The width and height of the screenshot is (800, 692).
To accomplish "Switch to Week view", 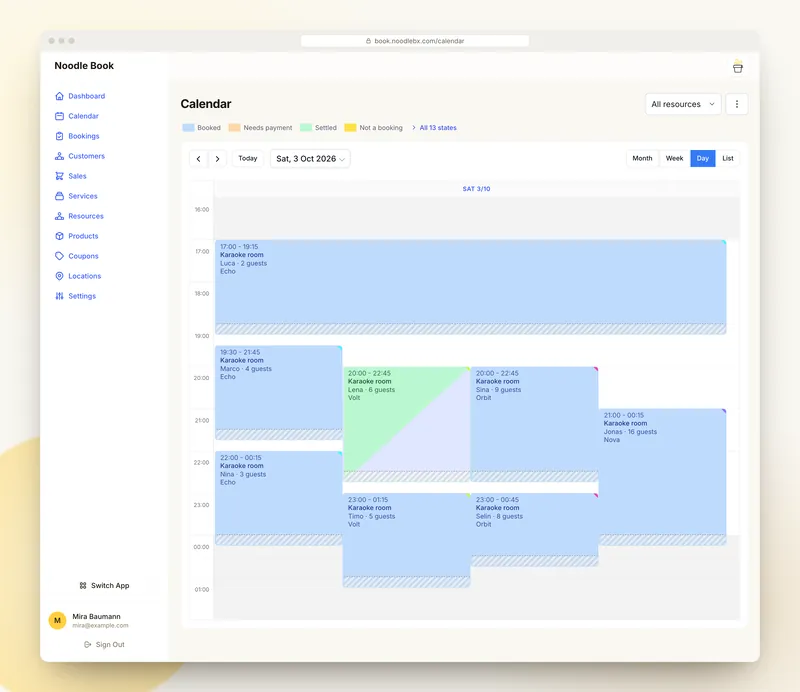I will pos(674,158).
